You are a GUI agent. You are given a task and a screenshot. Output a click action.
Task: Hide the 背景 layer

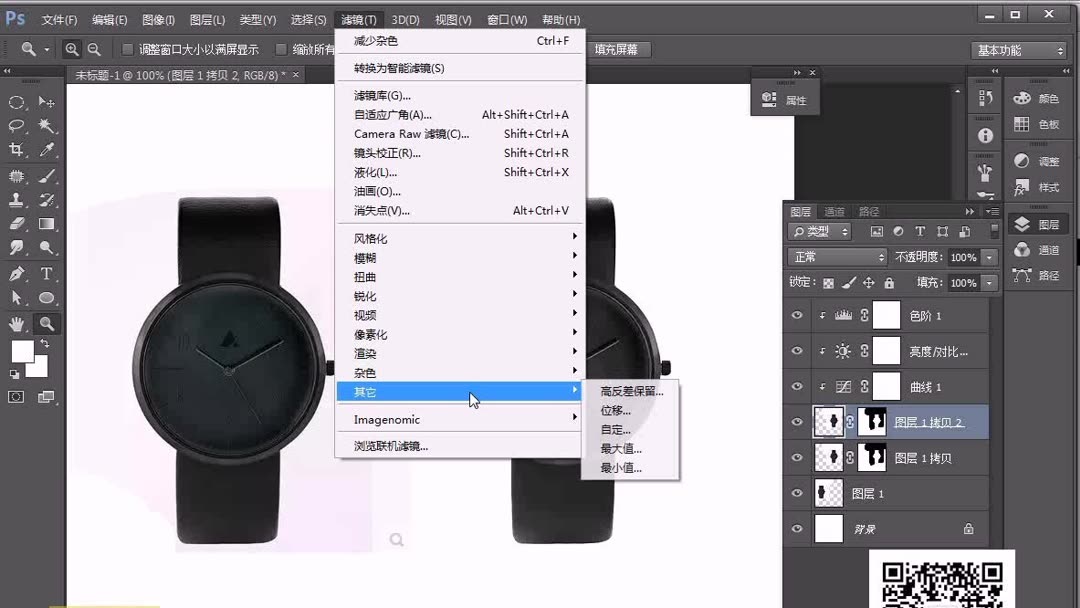(x=797, y=528)
